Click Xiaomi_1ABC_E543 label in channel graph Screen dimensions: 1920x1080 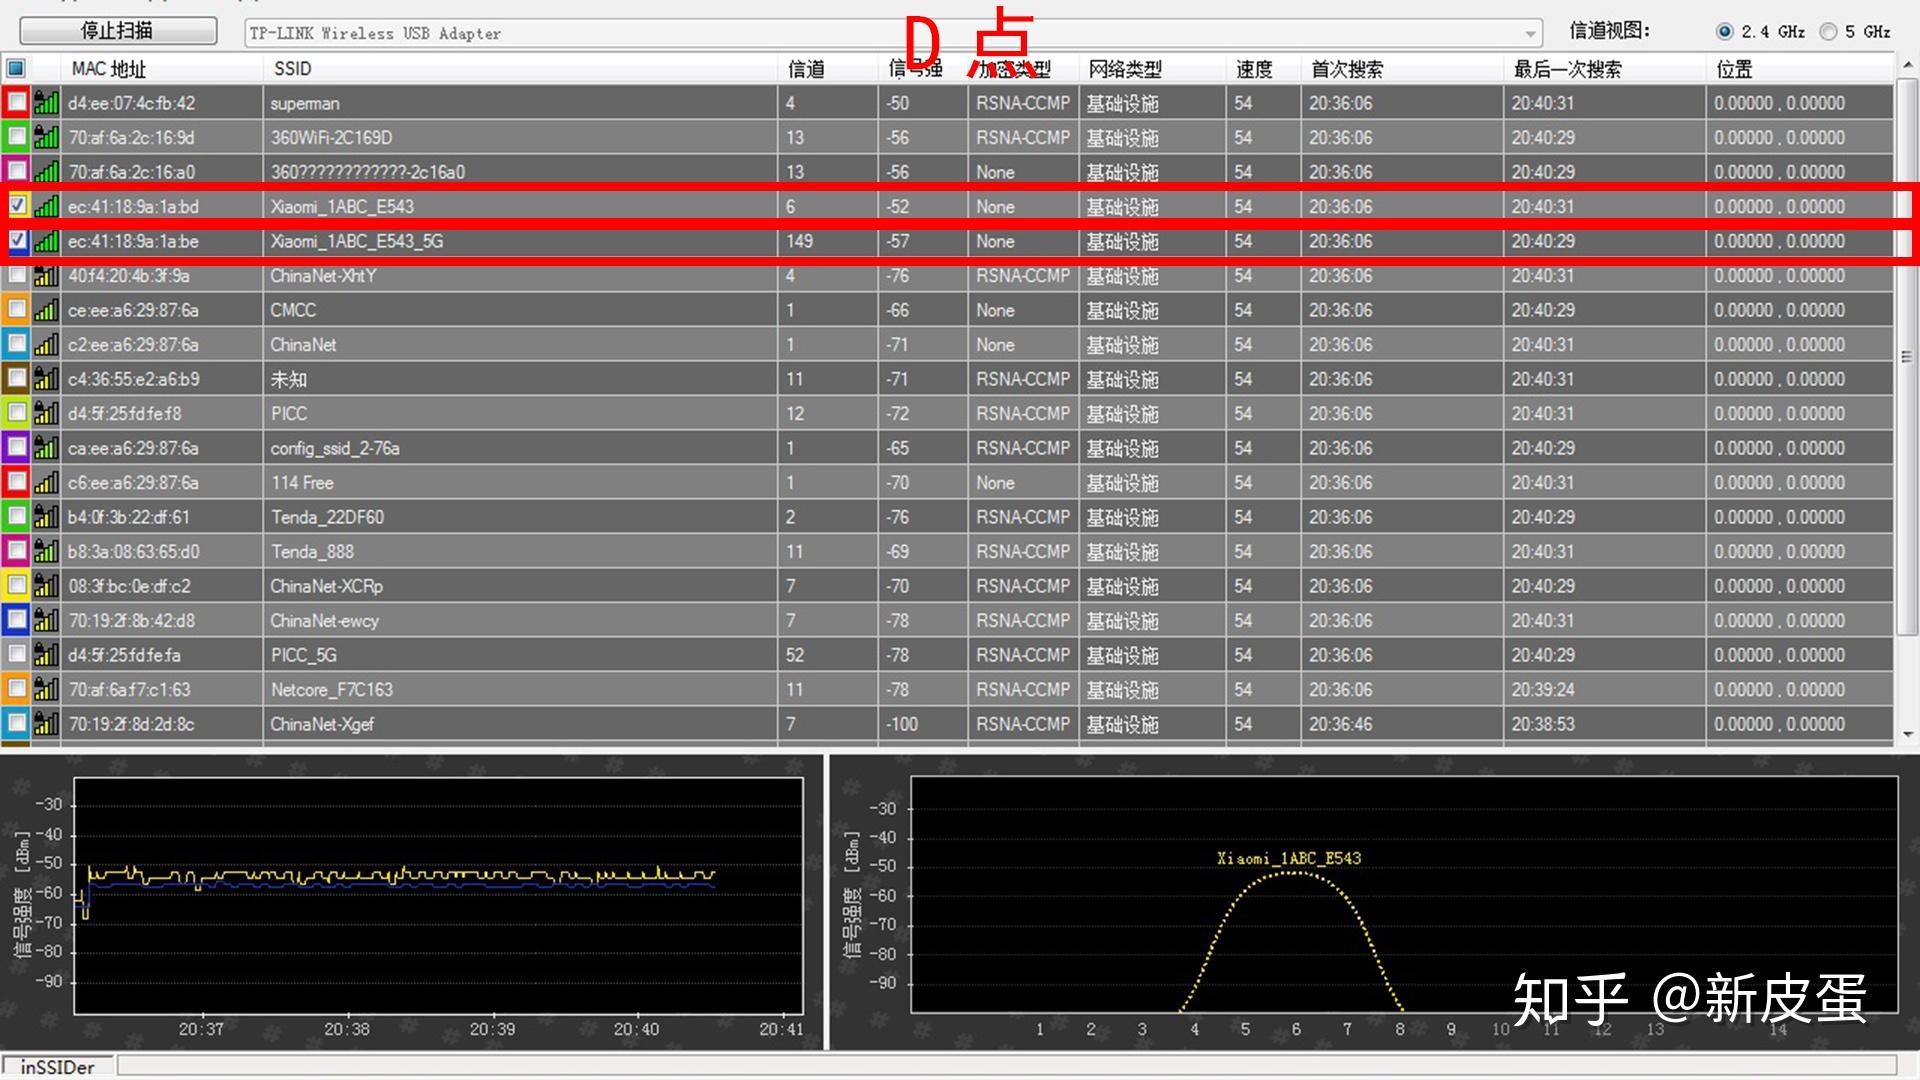pos(1288,858)
